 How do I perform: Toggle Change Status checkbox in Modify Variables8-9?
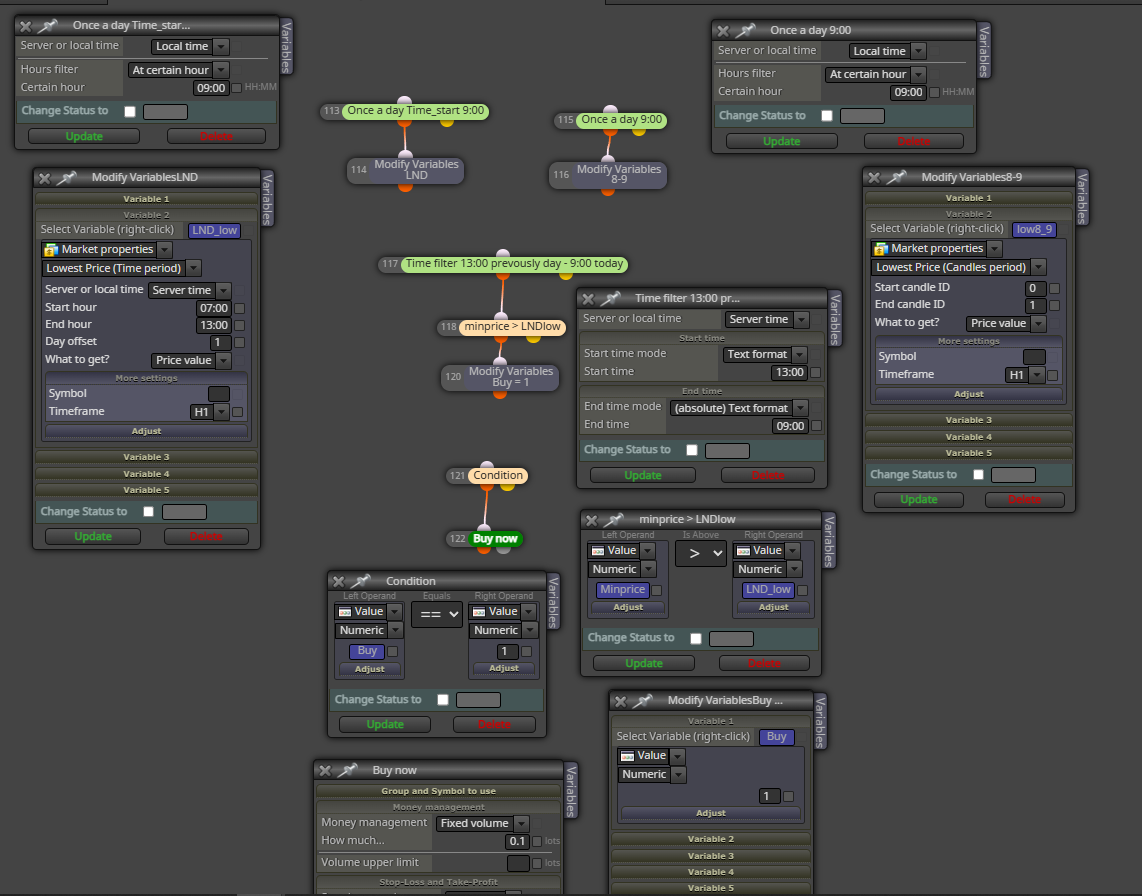tap(978, 475)
